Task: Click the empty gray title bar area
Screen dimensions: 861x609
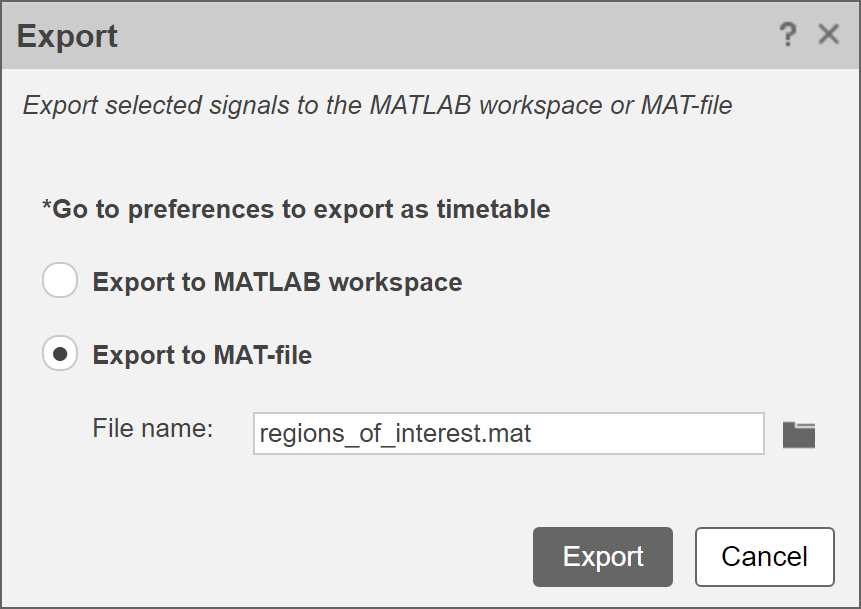Action: point(450,36)
